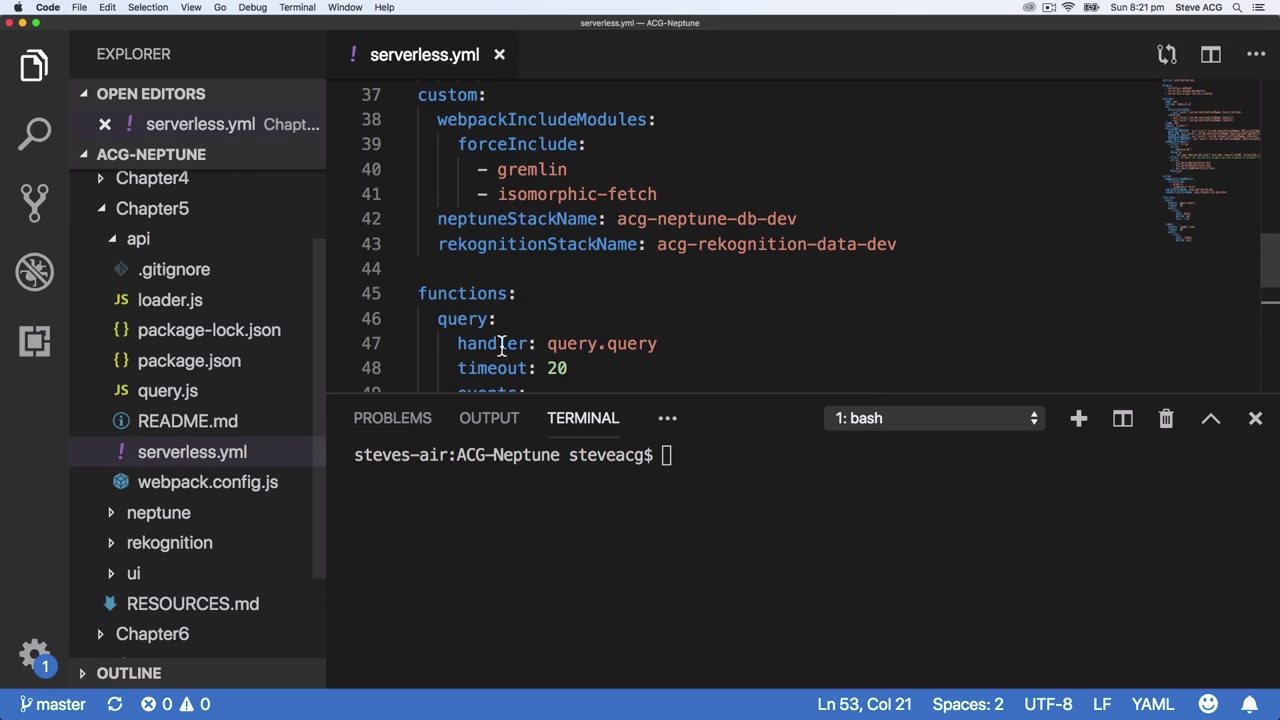Split the editor right

pyautogui.click(x=1211, y=55)
